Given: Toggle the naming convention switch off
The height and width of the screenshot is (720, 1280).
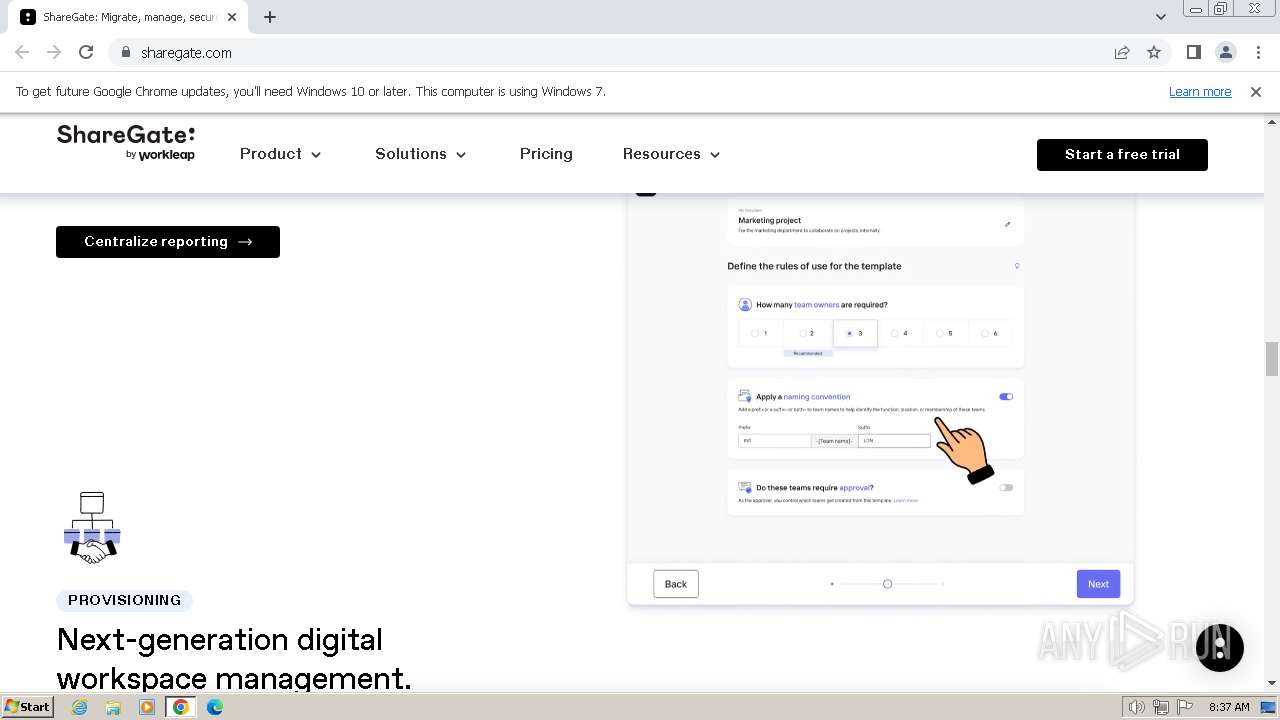Looking at the screenshot, I should click(x=1006, y=397).
